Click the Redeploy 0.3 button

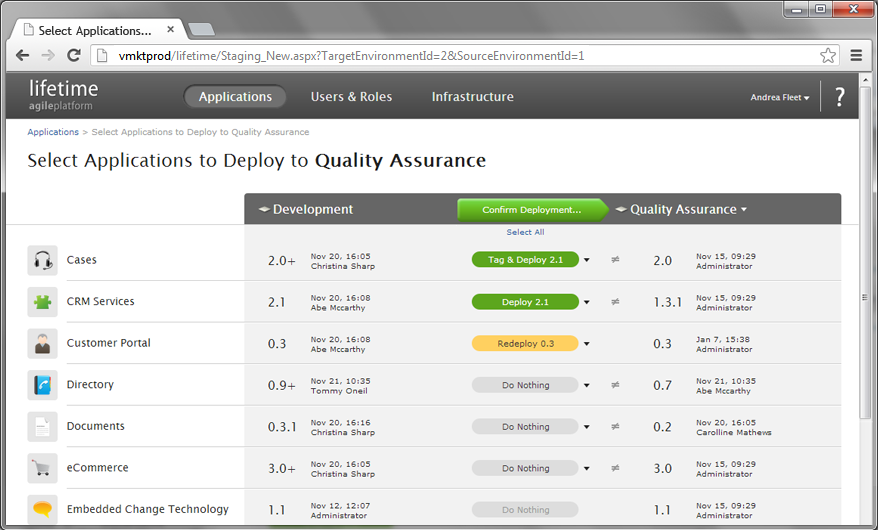tap(525, 343)
